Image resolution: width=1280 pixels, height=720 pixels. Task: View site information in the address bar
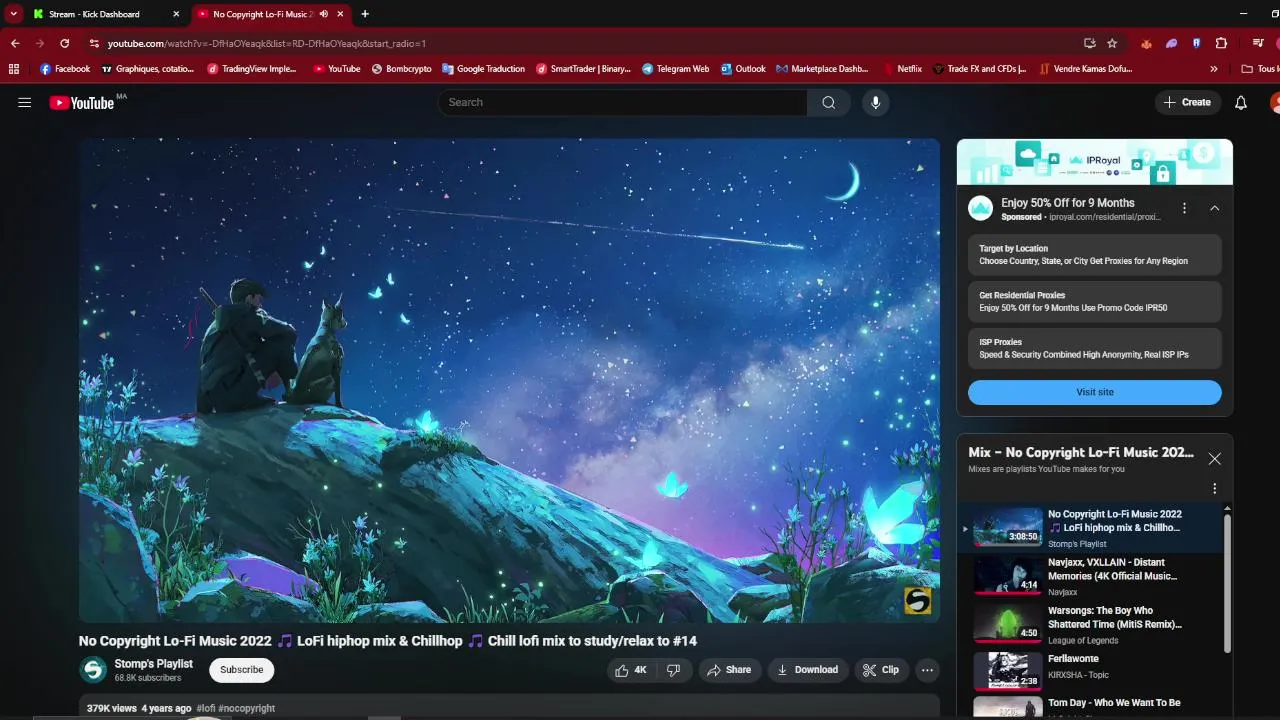coord(94,43)
